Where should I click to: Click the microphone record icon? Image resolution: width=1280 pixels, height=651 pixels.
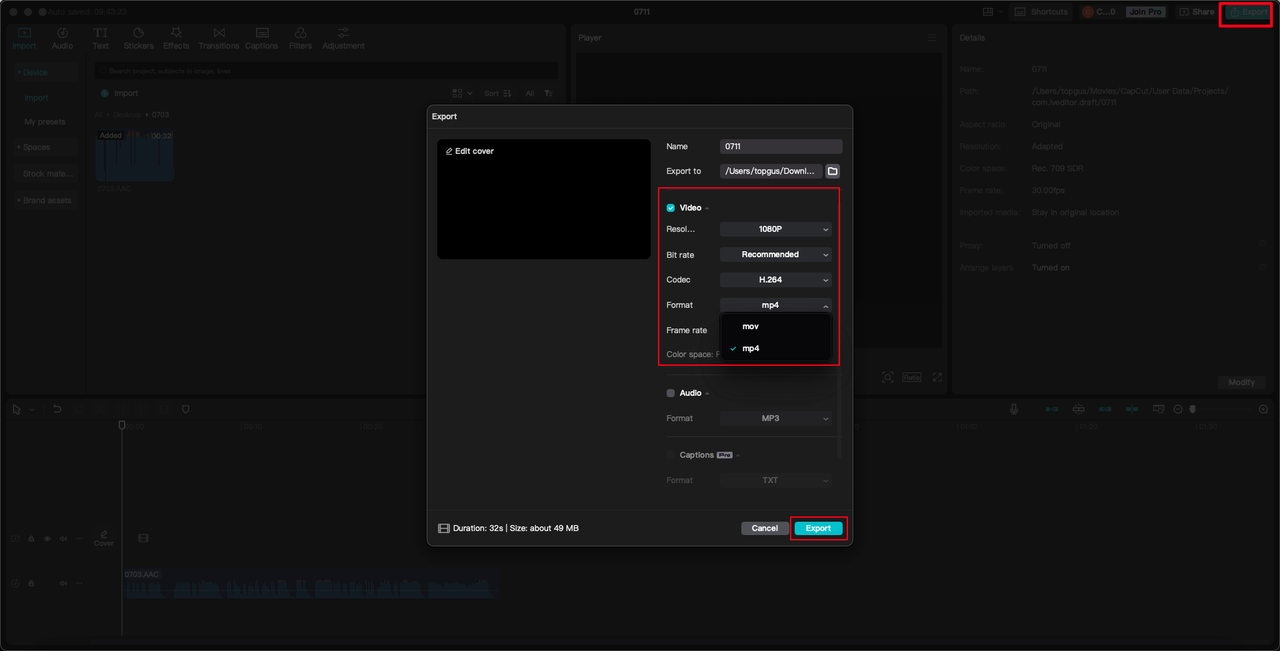1013,409
